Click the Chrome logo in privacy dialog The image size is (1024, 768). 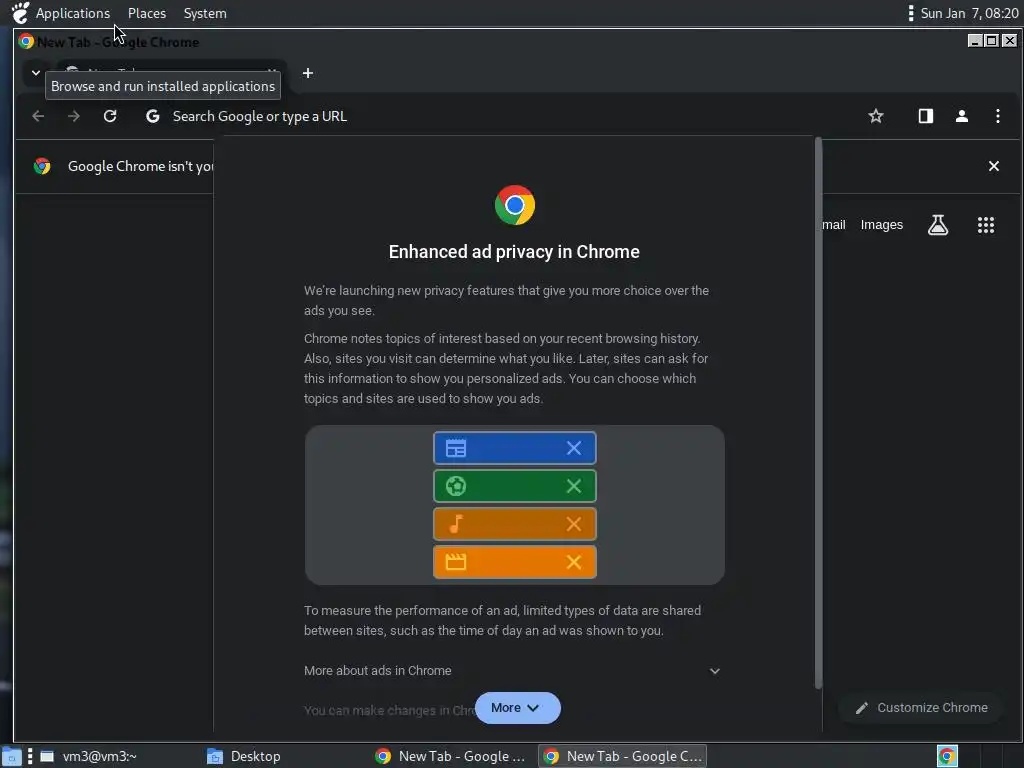[515, 205]
